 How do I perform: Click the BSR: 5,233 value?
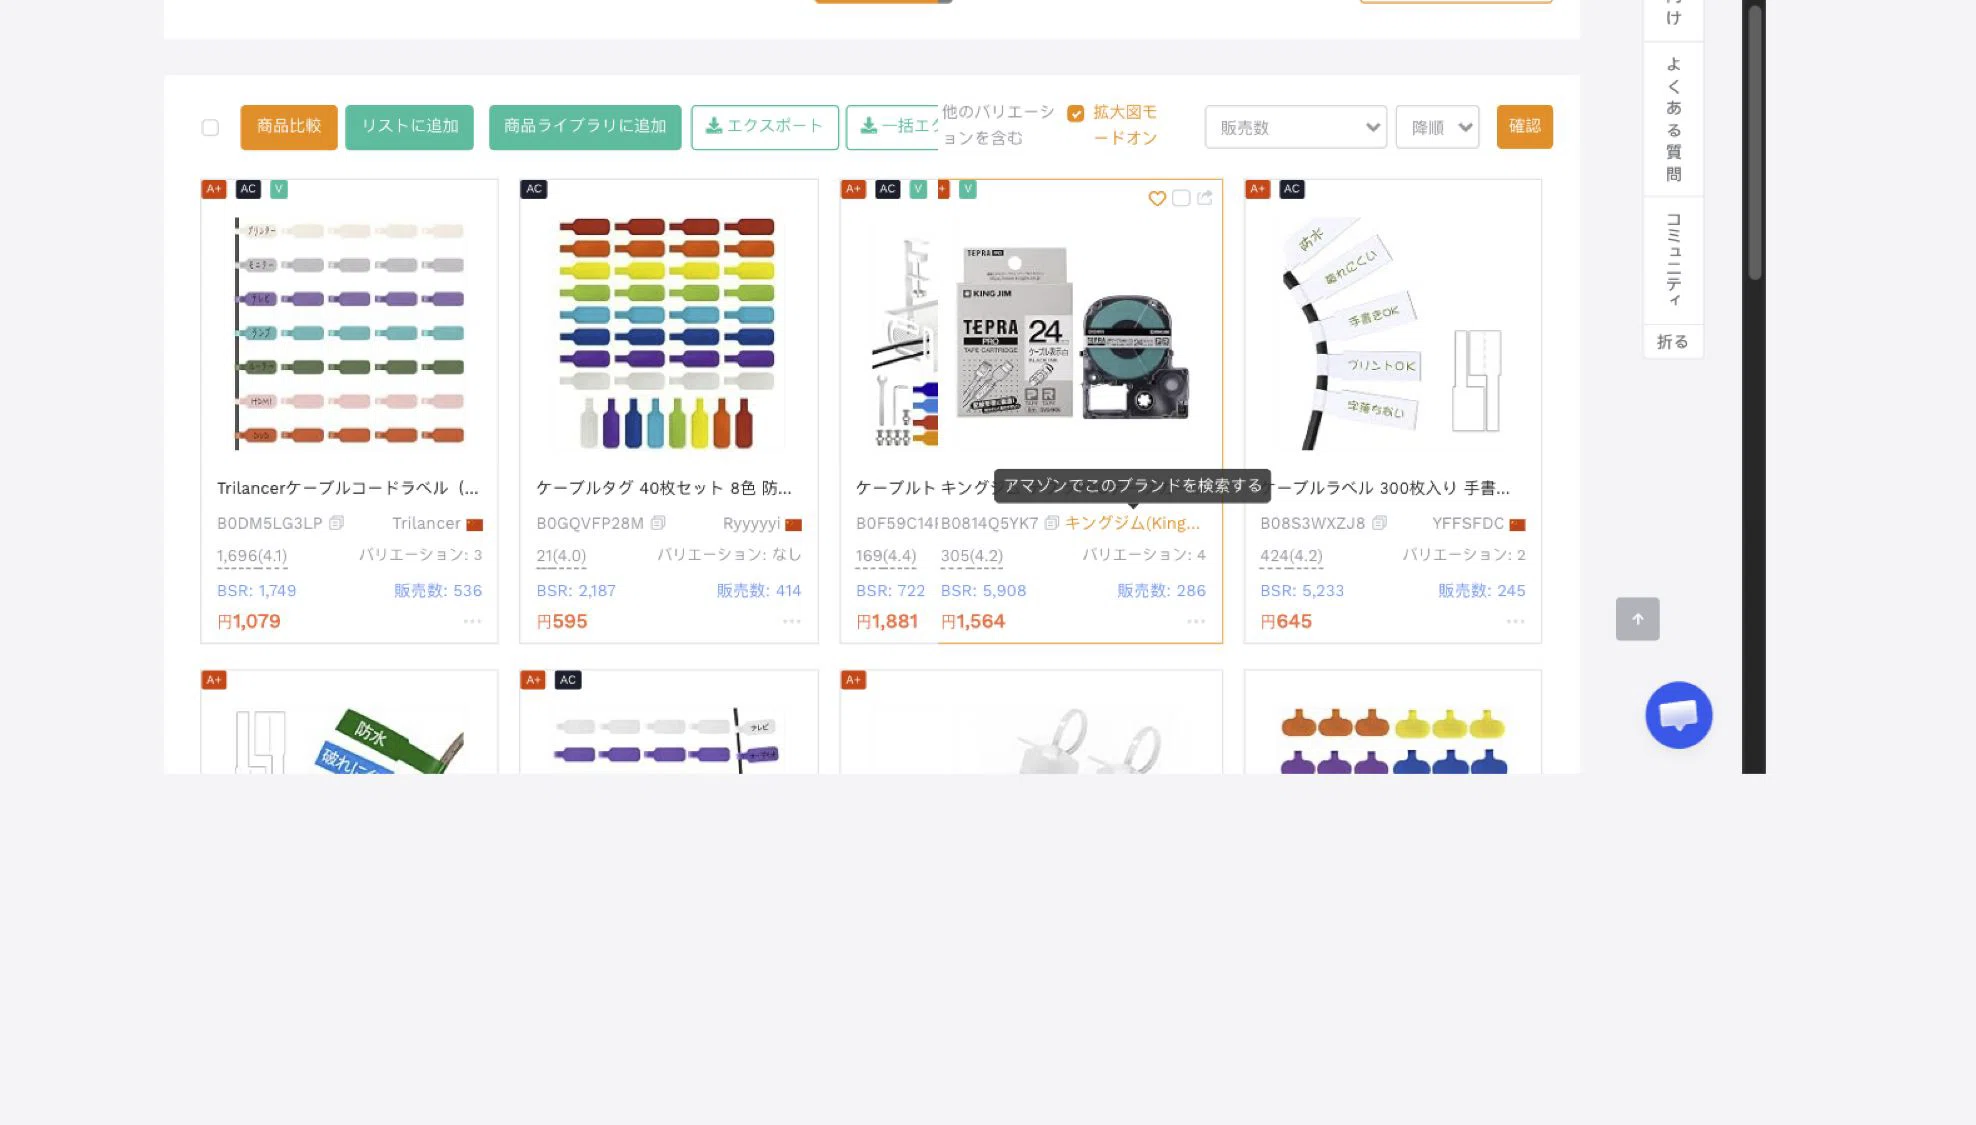[1302, 591]
